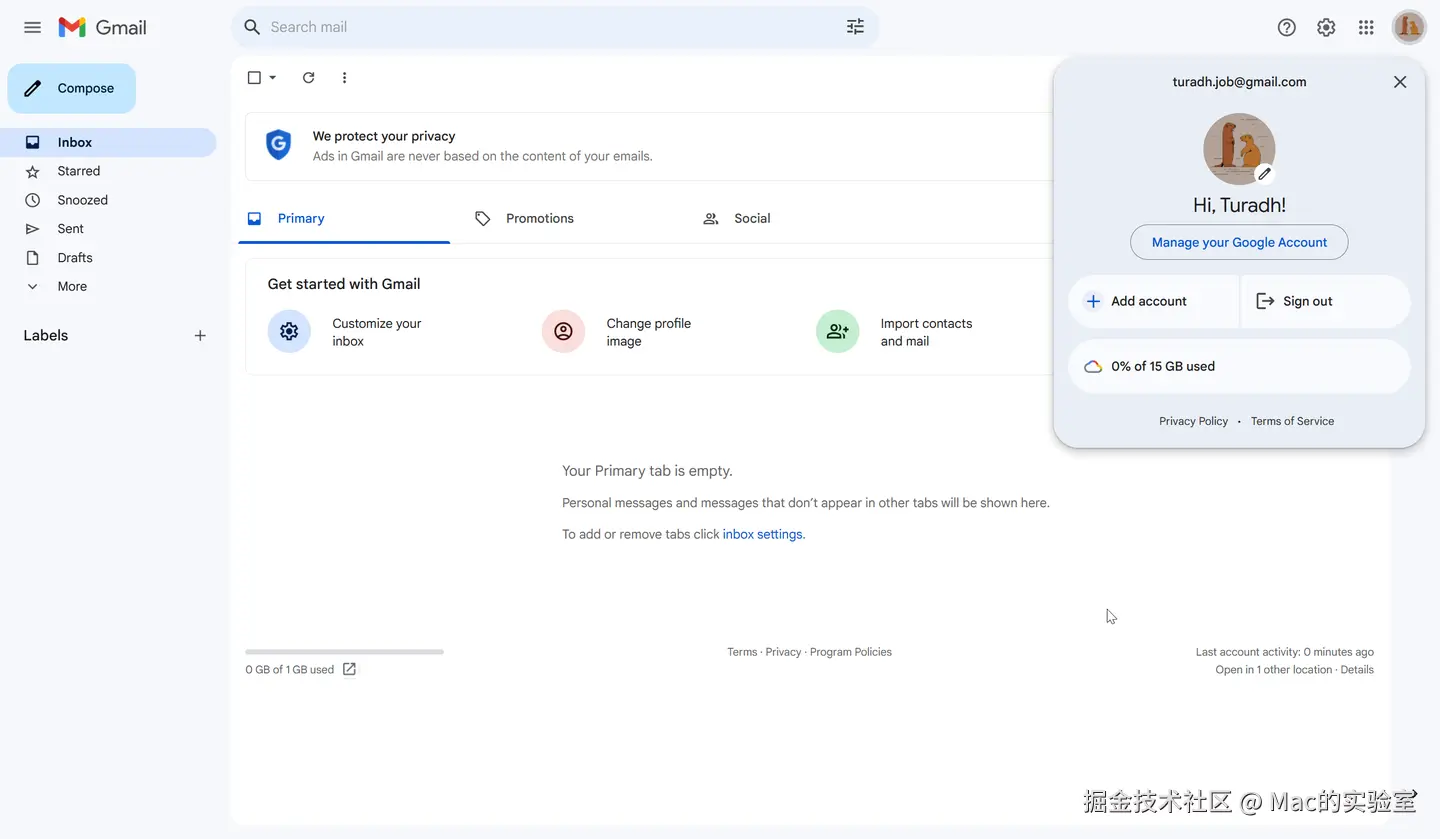Open storage manager external link icon
Screen dimensions: 1440x839
tap(349, 669)
